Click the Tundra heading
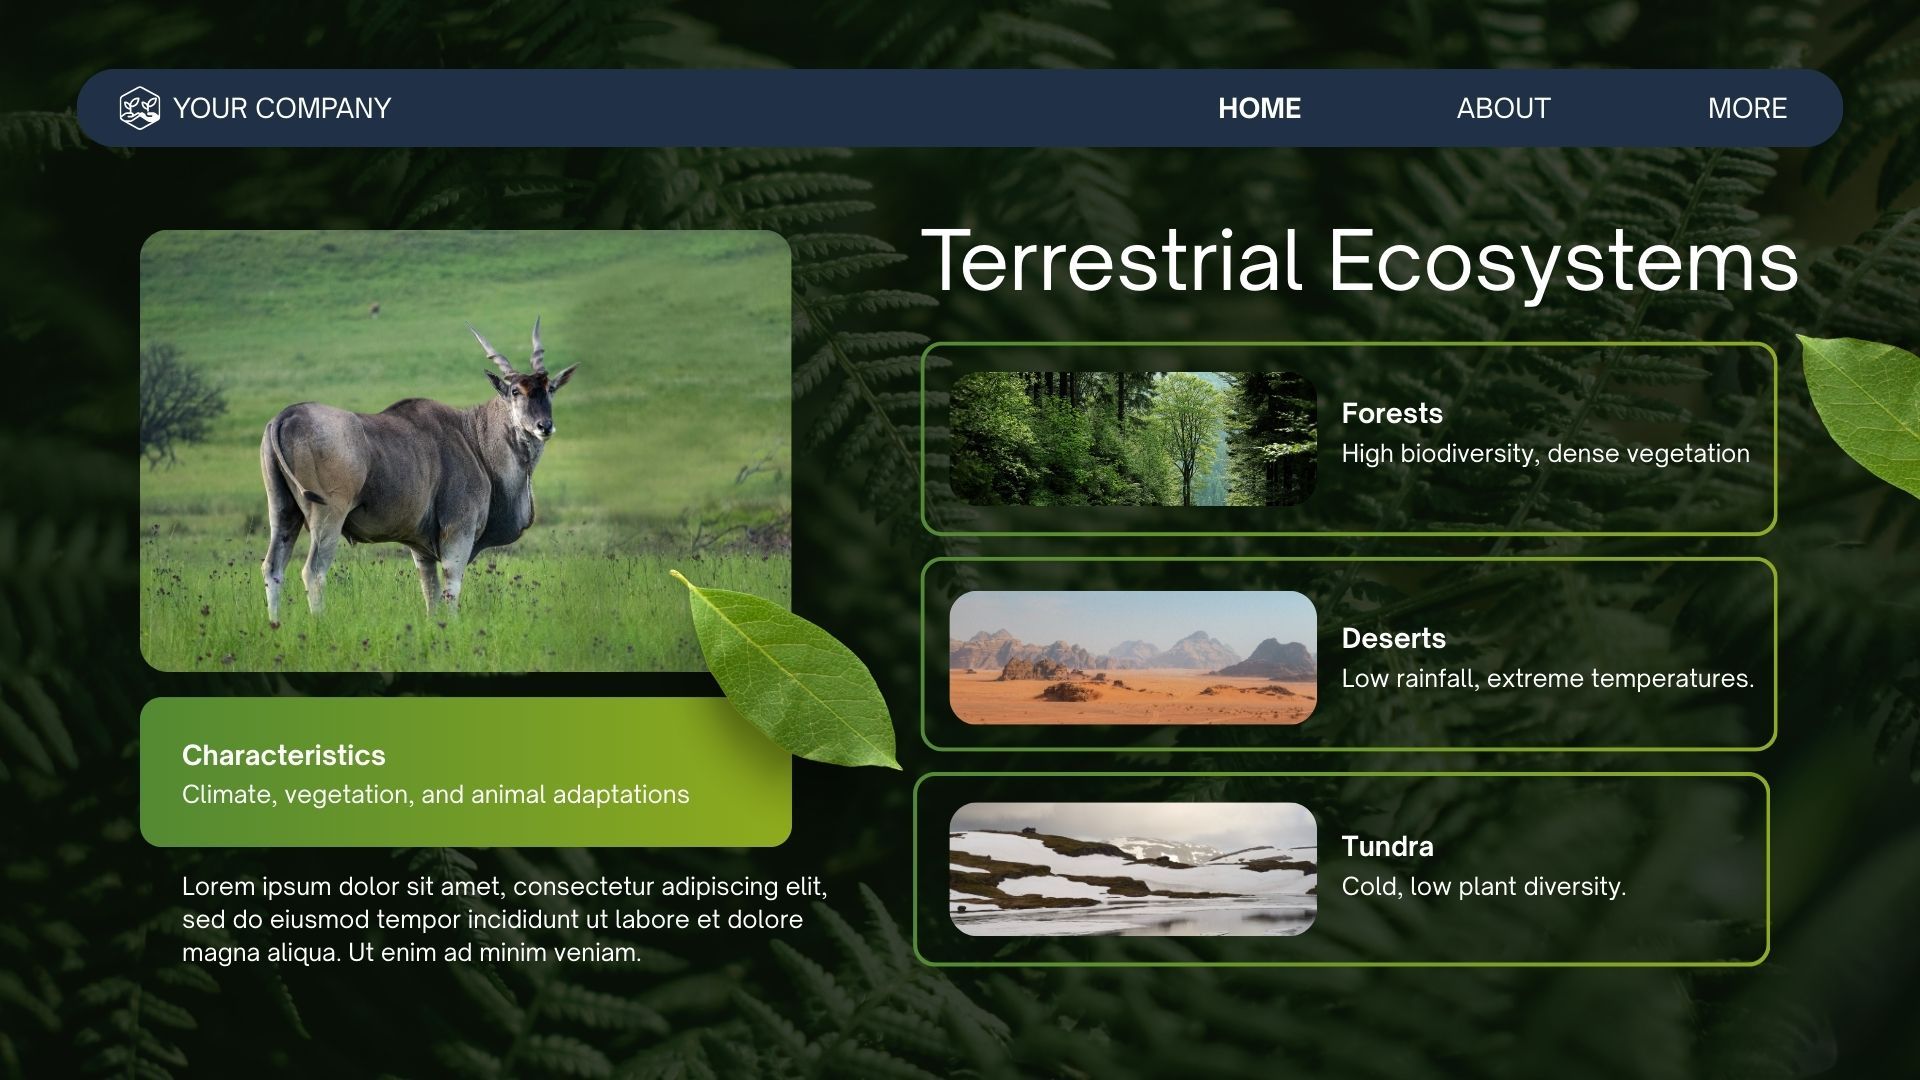Image resolution: width=1920 pixels, height=1080 pixels. (x=1387, y=846)
